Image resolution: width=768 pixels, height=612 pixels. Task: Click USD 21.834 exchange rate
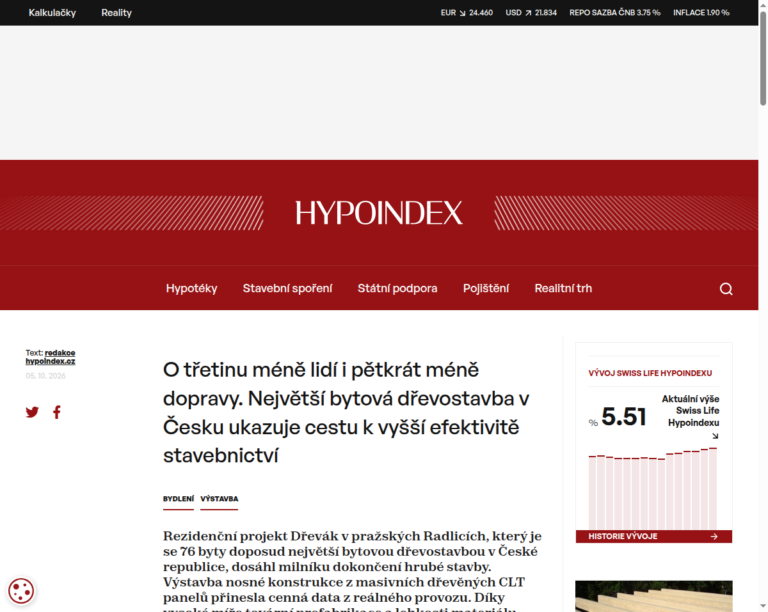531,13
